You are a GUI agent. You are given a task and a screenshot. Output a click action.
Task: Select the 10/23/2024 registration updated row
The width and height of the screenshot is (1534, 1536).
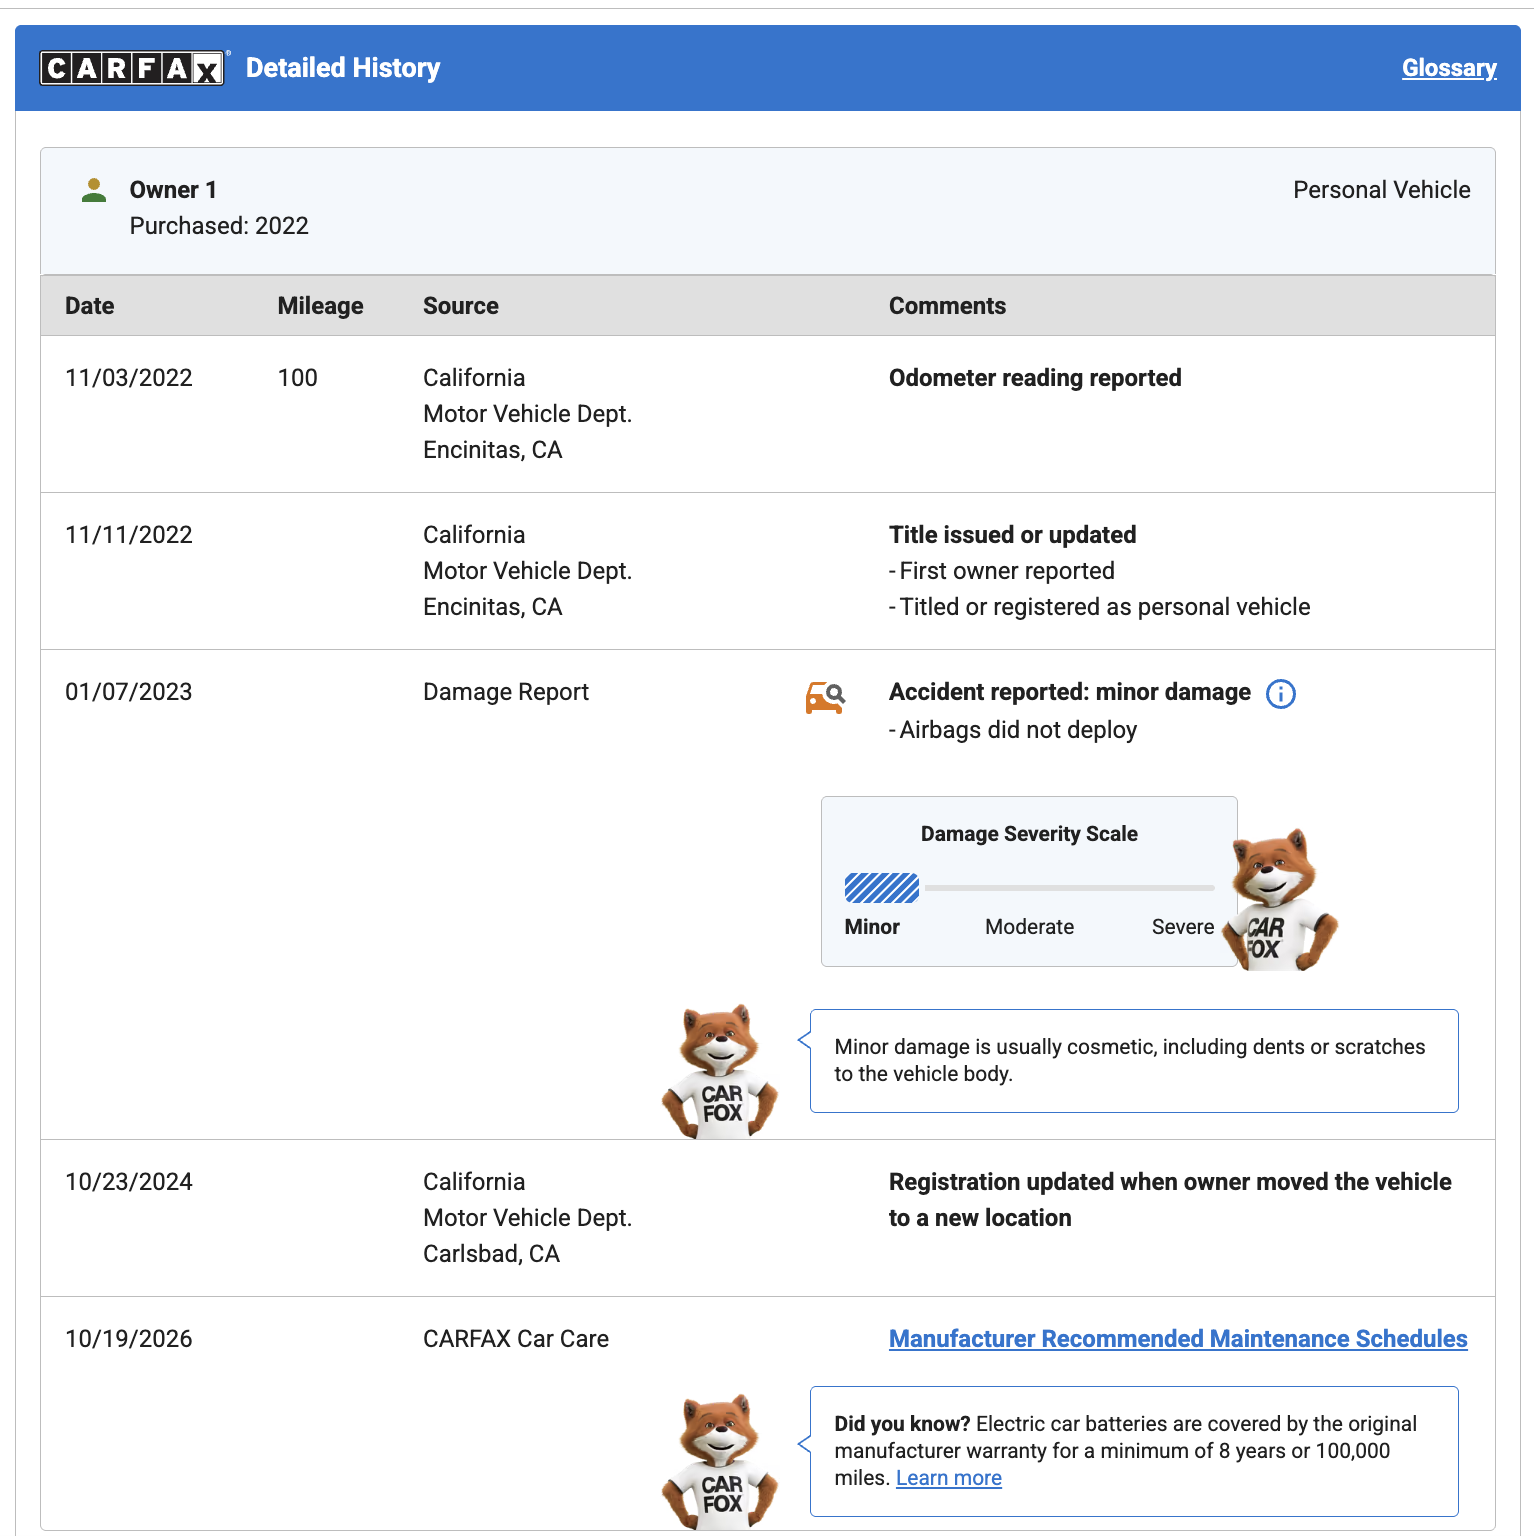(768, 1218)
